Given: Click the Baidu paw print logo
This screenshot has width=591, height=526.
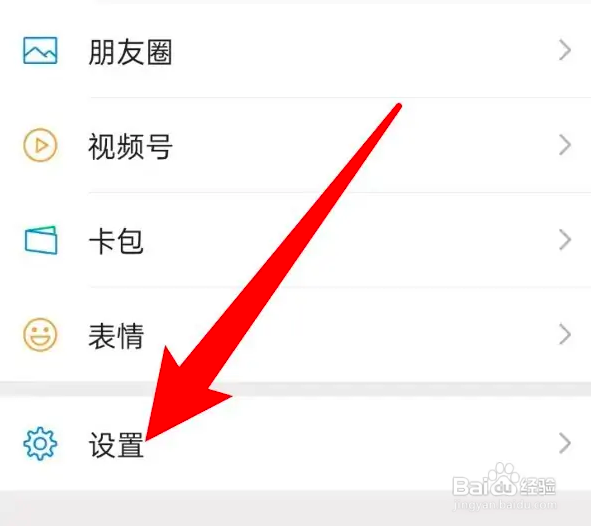Looking at the screenshot, I should 501,479.
